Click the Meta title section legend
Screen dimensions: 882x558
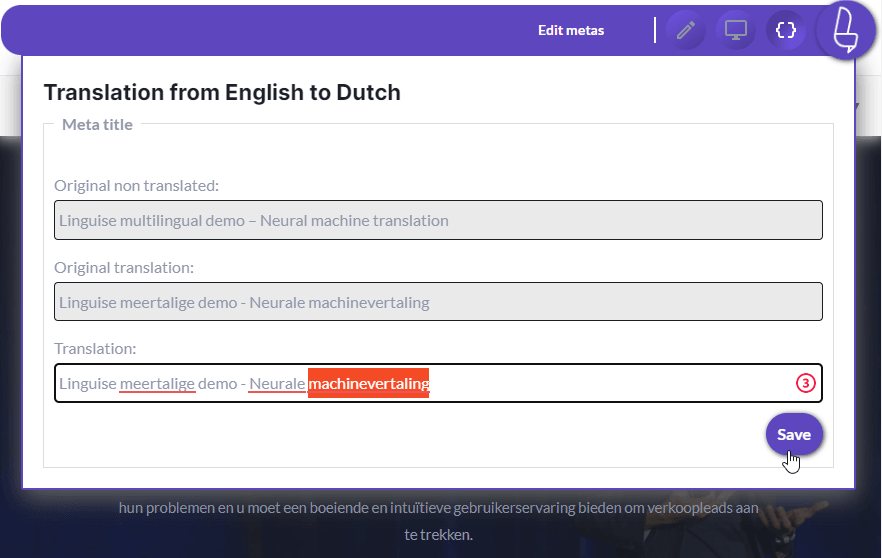(x=97, y=124)
